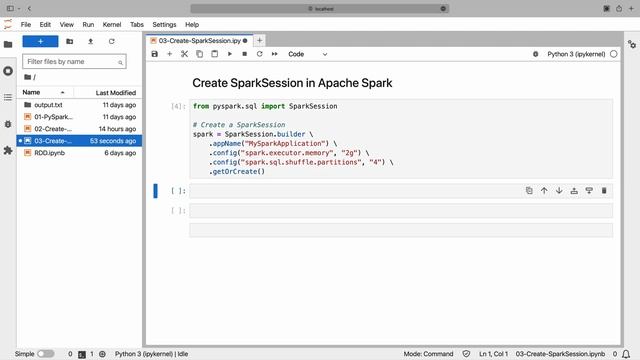Click the blue New Launcher button
640x360 pixels.
tap(40, 41)
